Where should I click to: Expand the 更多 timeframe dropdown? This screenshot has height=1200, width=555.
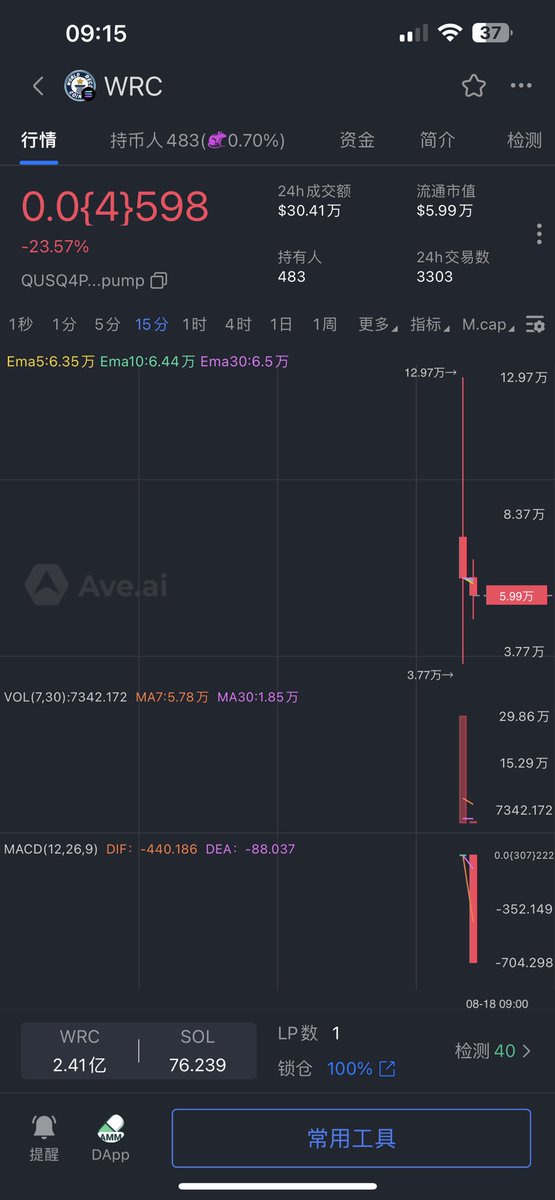(377, 324)
